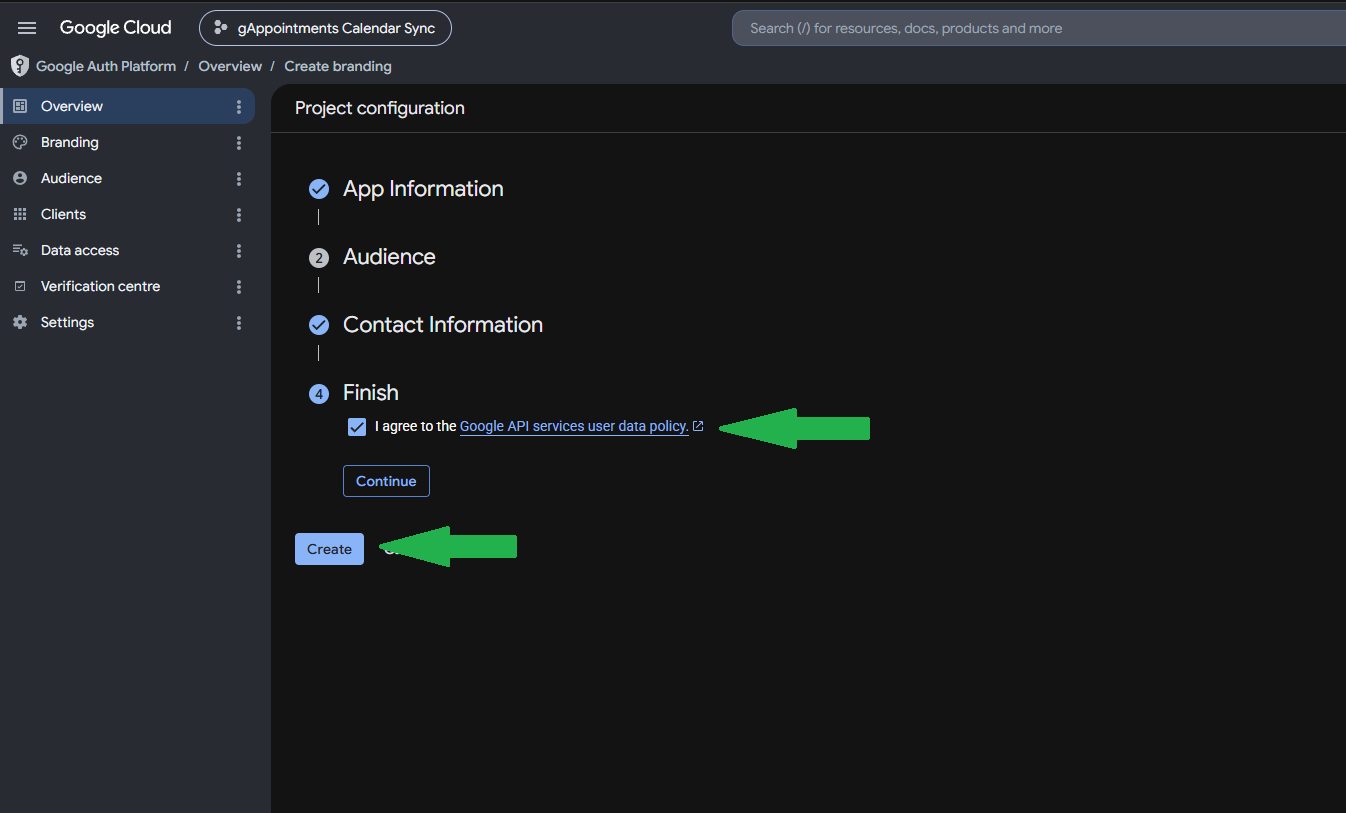Screen dimensions: 1346x813
Task: Click the Continue button
Action: tap(386, 481)
